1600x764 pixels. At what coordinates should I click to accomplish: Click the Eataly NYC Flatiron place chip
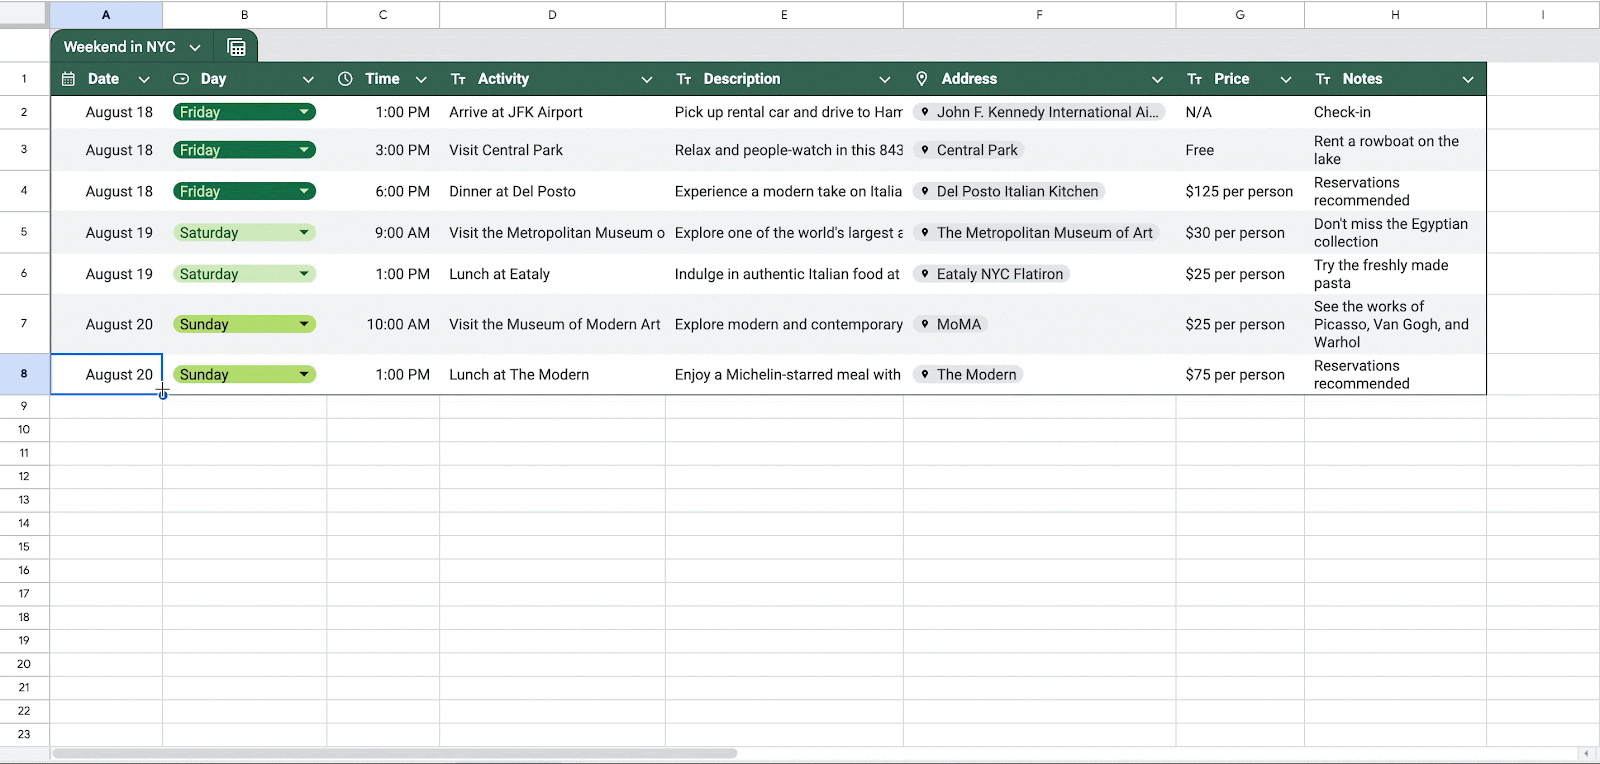click(x=991, y=274)
